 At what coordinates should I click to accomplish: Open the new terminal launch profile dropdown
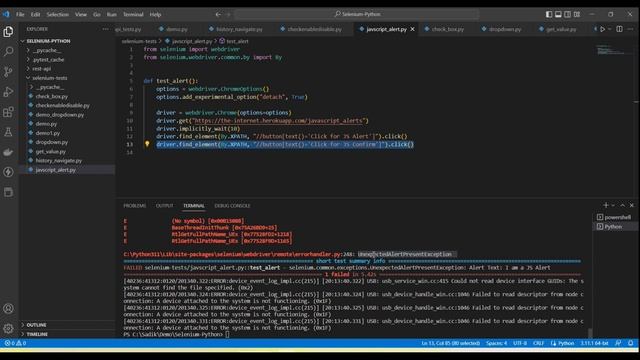point(613,205)
